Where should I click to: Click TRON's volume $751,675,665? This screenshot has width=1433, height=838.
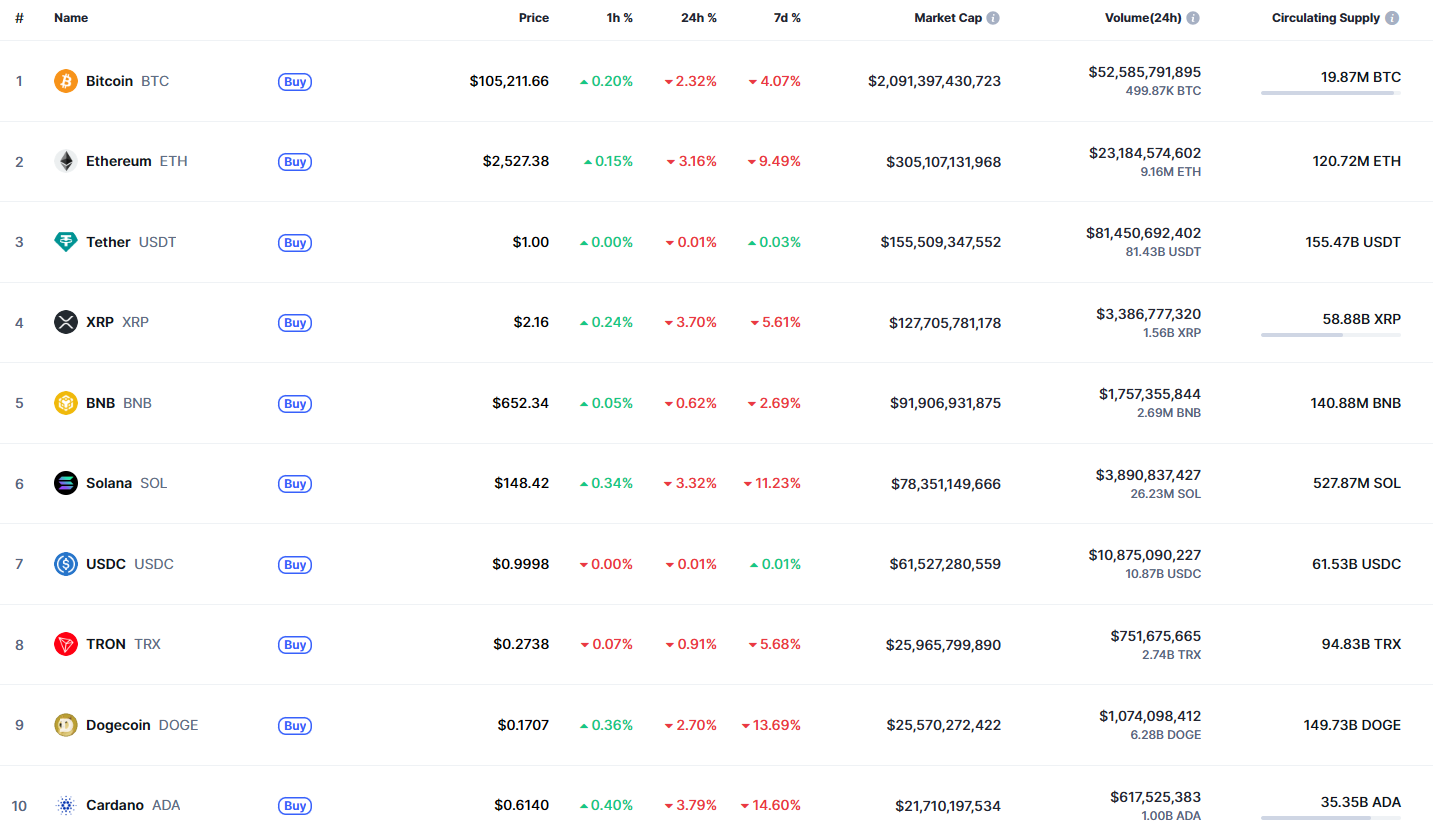point(1156,636)
